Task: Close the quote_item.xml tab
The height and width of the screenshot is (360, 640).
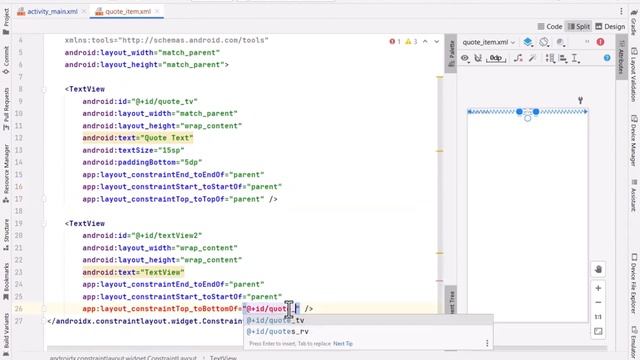Action: pyautogui.click(x=157, y=11)
